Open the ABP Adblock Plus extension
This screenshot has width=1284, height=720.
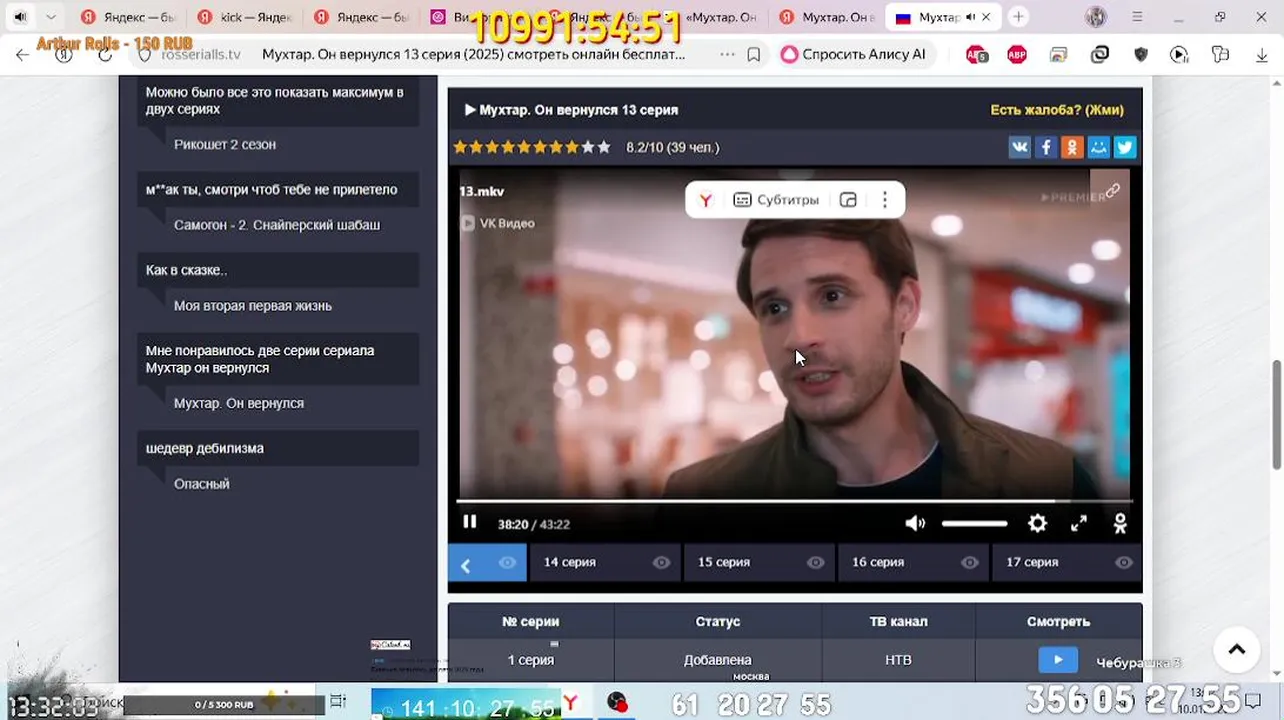[1017, 55]
